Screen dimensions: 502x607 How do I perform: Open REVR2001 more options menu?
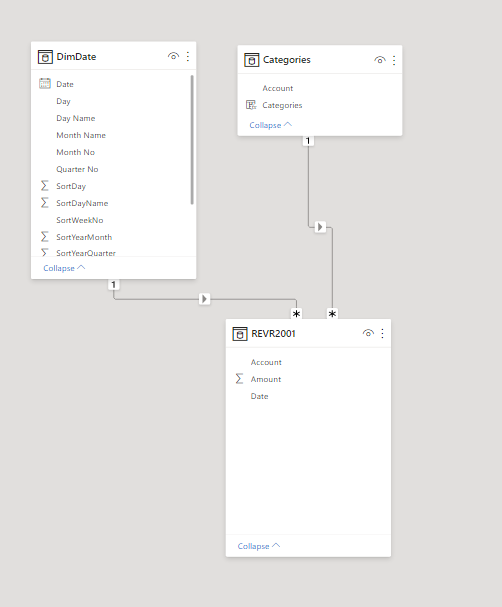(x=382, y=333)
